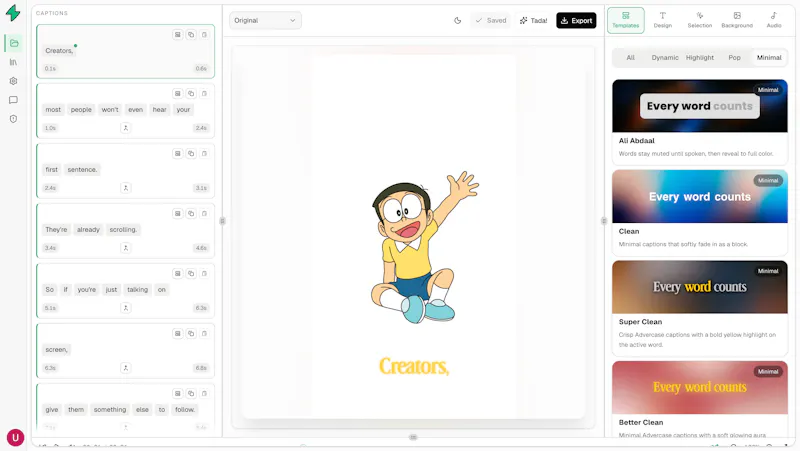Click the left panel resize handle
The height and width of the screenshot is (451, 800).
(222, 221)
